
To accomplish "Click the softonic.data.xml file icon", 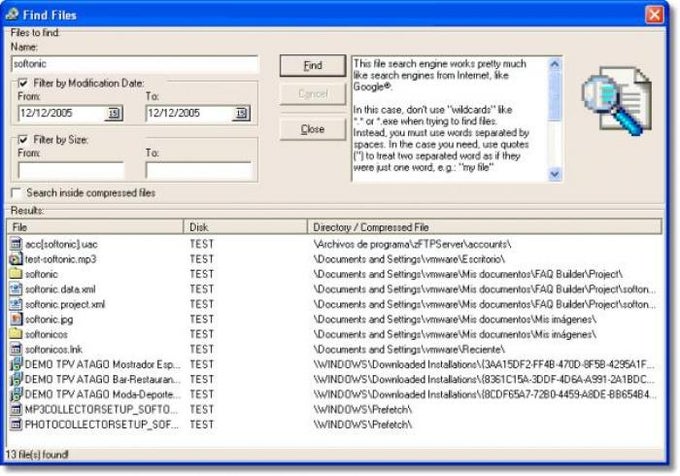I will tap(16, 289).
